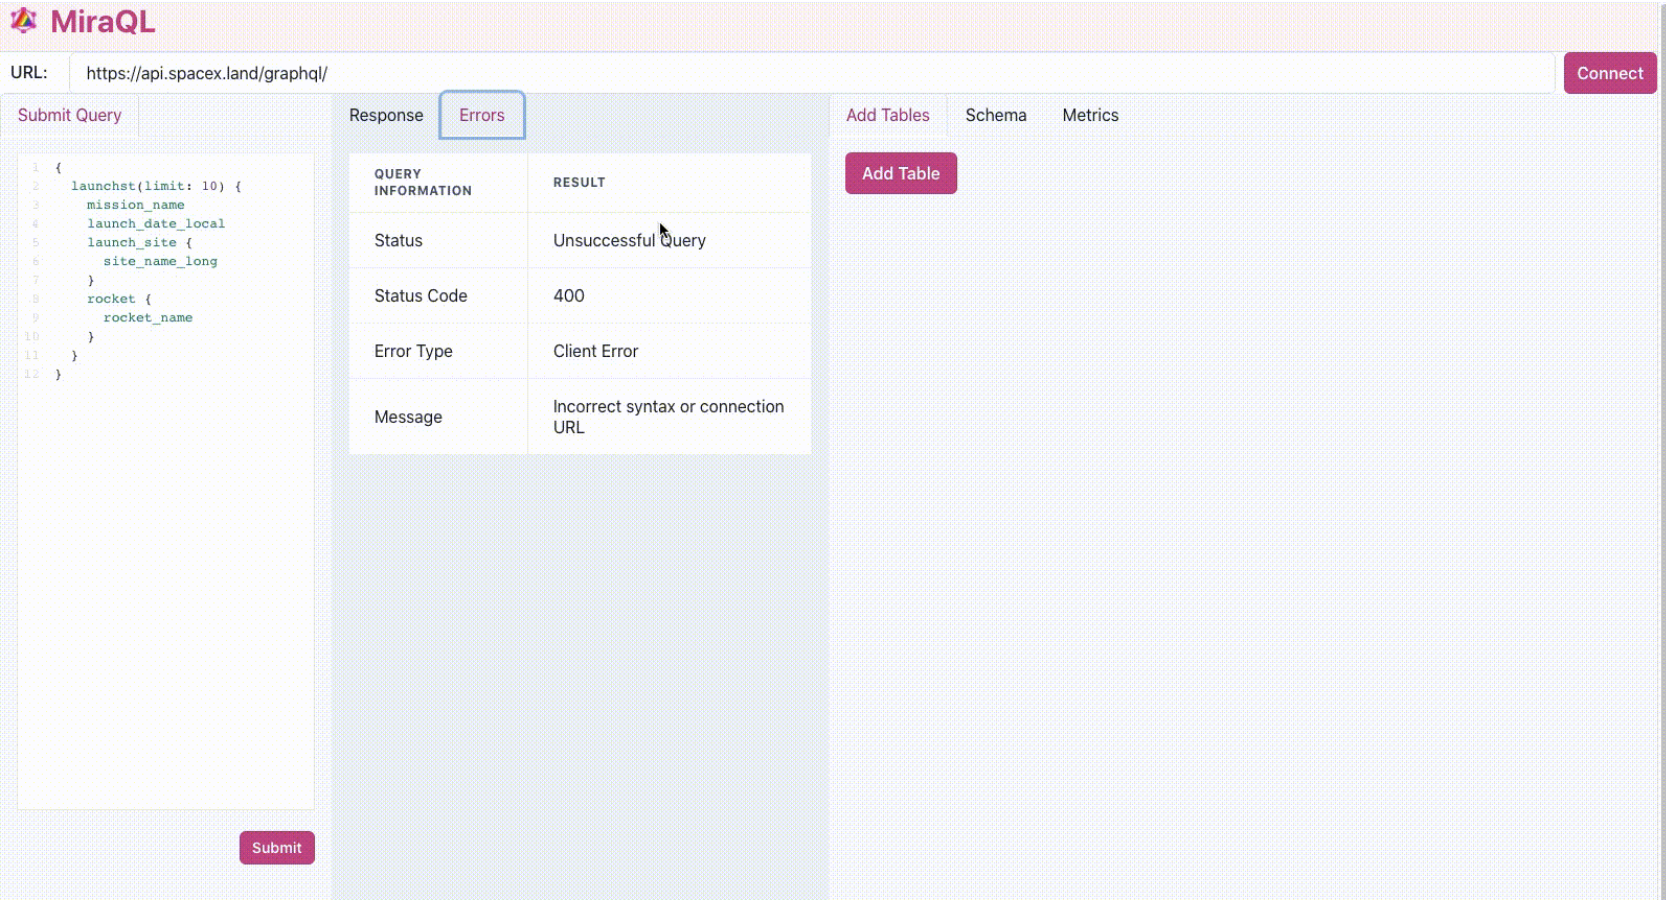Click the Add Table button

pyautogui.click(x=901, y=173)
